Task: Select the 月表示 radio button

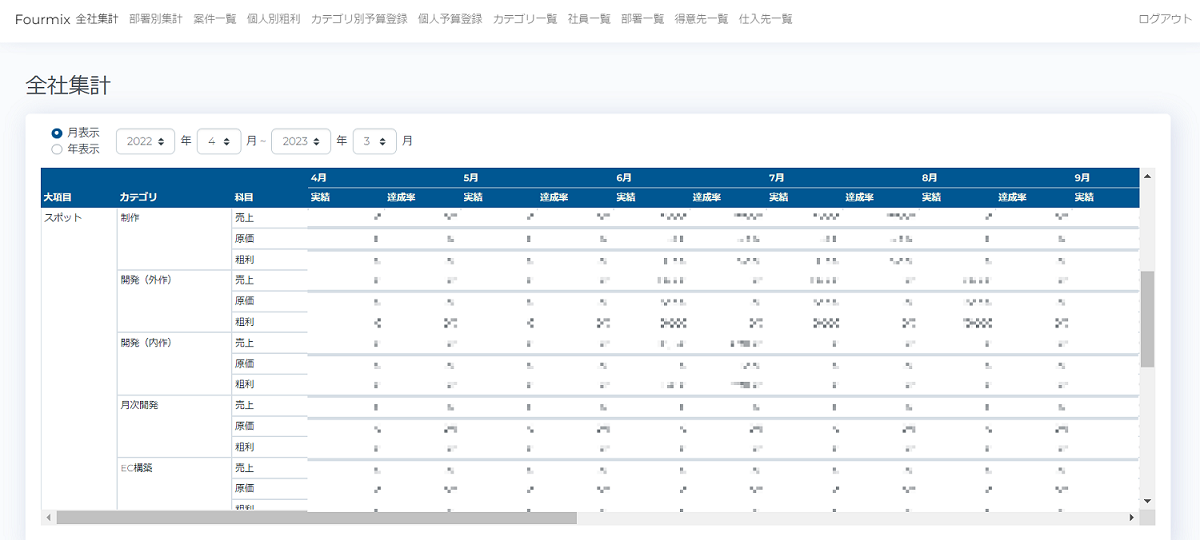Action: [x=57, y=133]
